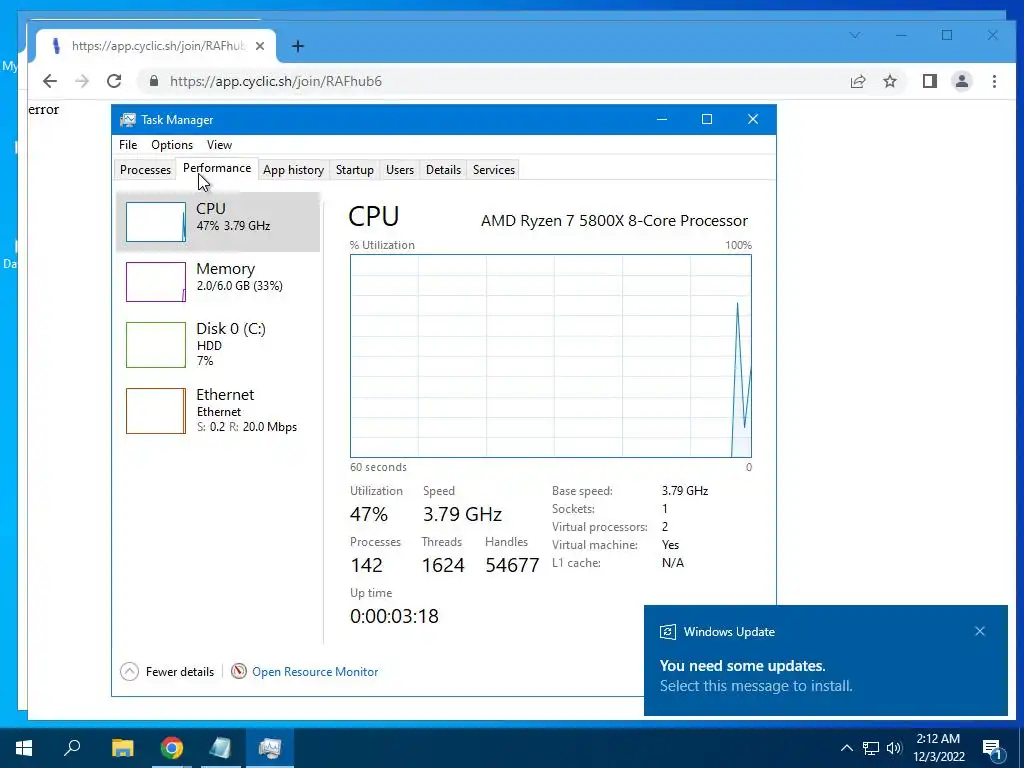Select the CPU performance item
This screenshot has width=1024, height=768.
pyautogui.click(x=218, y=221)
